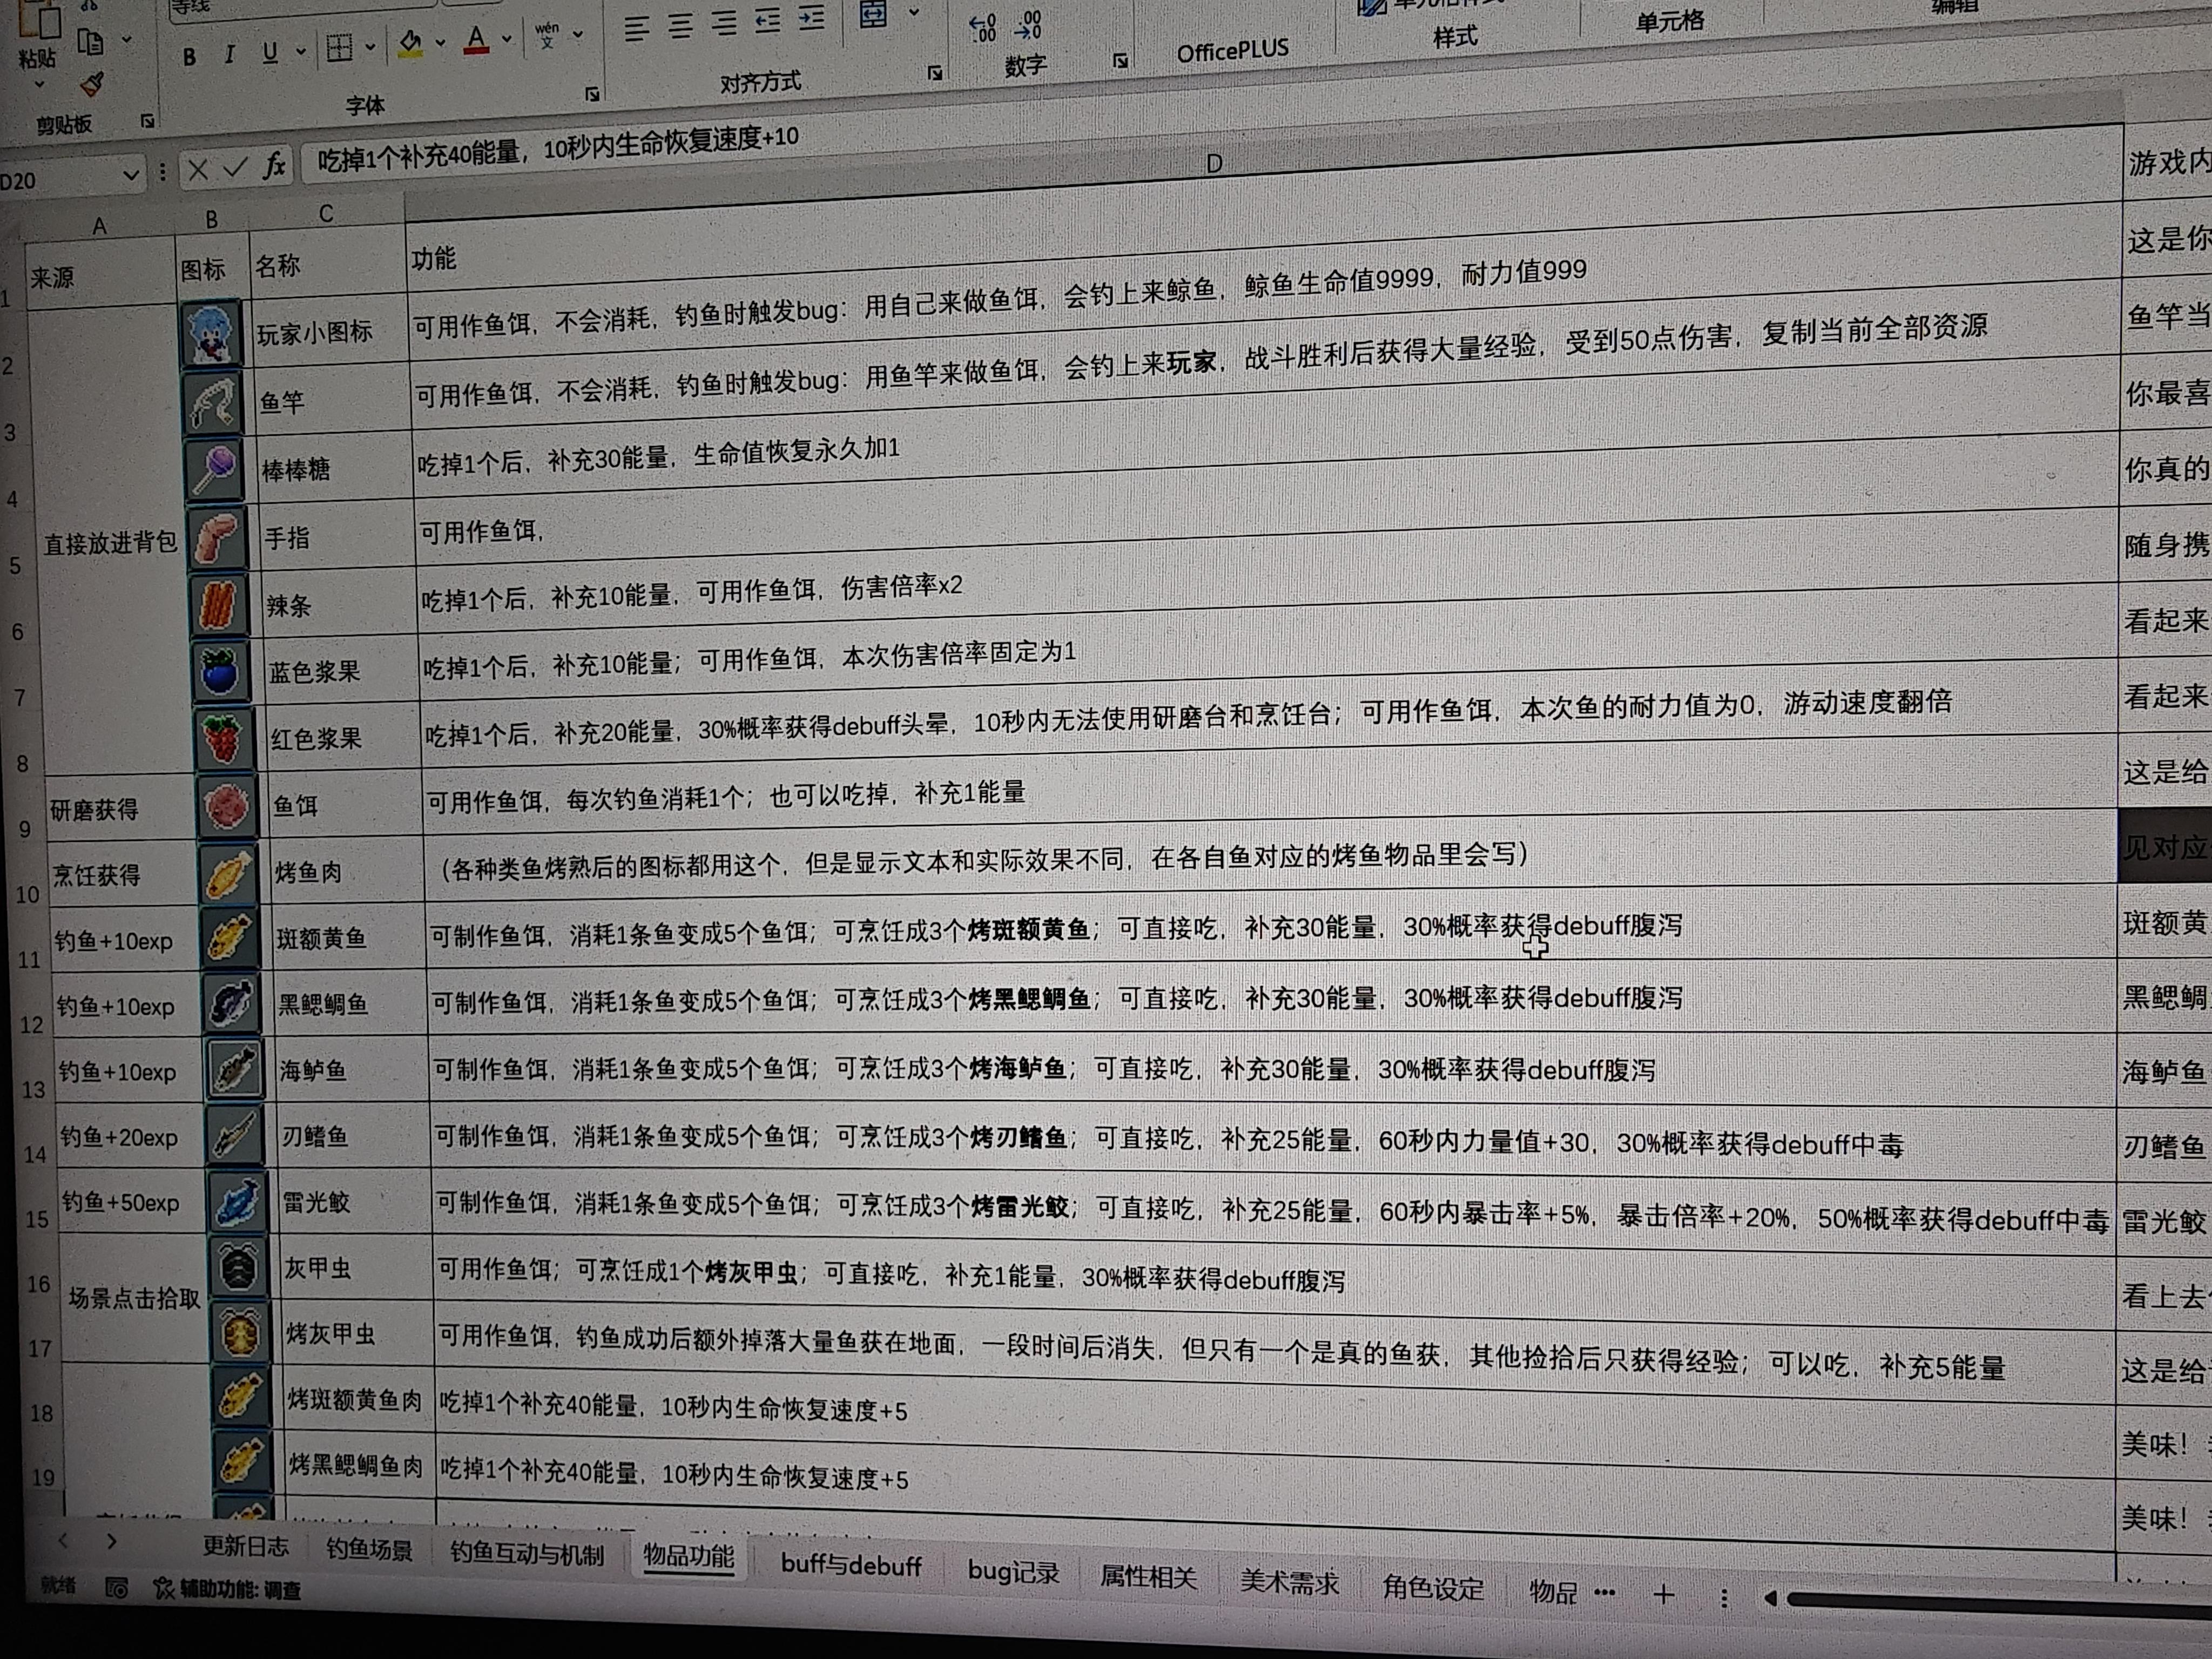Cancel the formula bar entry
Viewport: 2212px width, 1659px height.
coord(198,170)
